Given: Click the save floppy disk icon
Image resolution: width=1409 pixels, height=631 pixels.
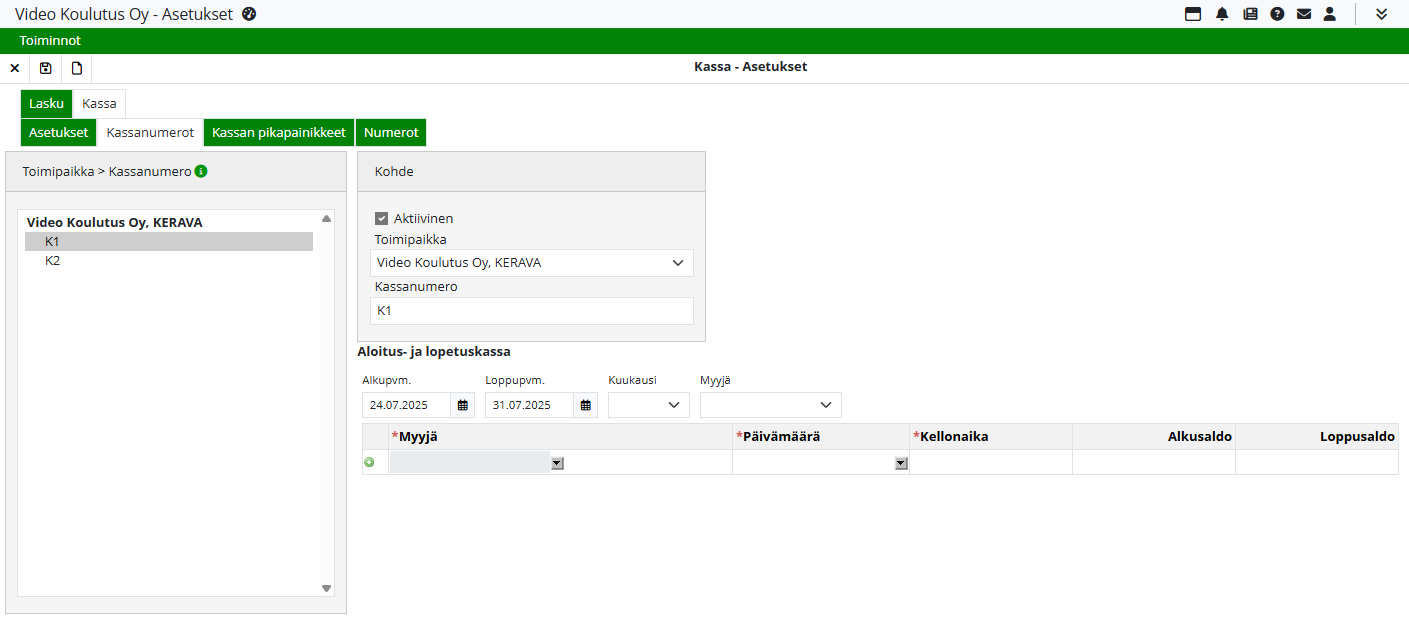Looking at the screenshot, I should click(45, 68).
